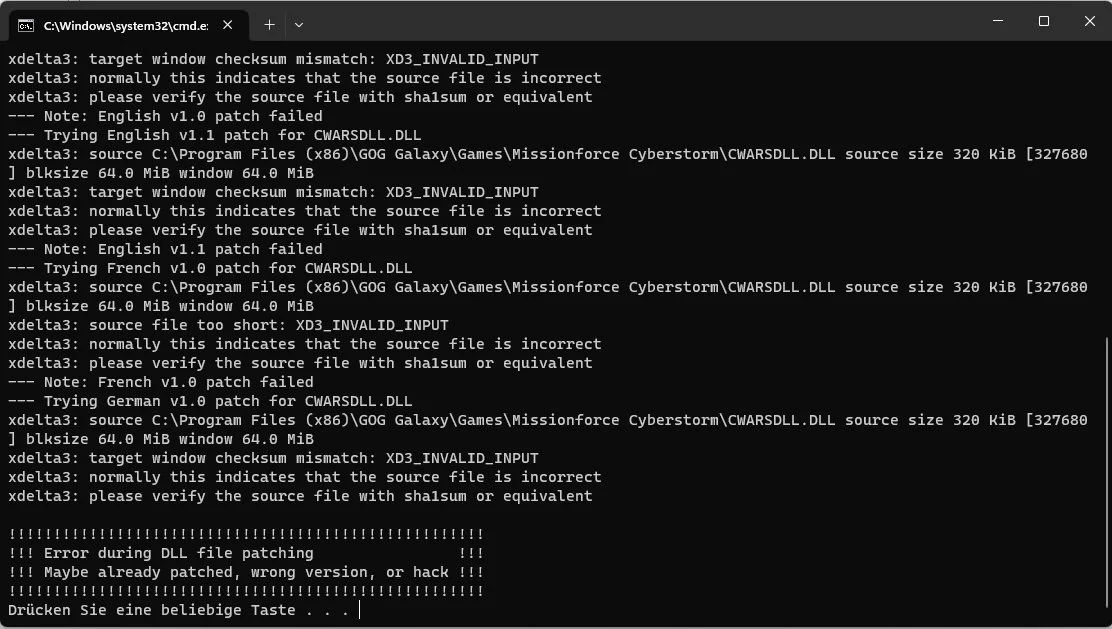Minimize the terminal window
1112x629 pixels.
[x=998, y=21]
